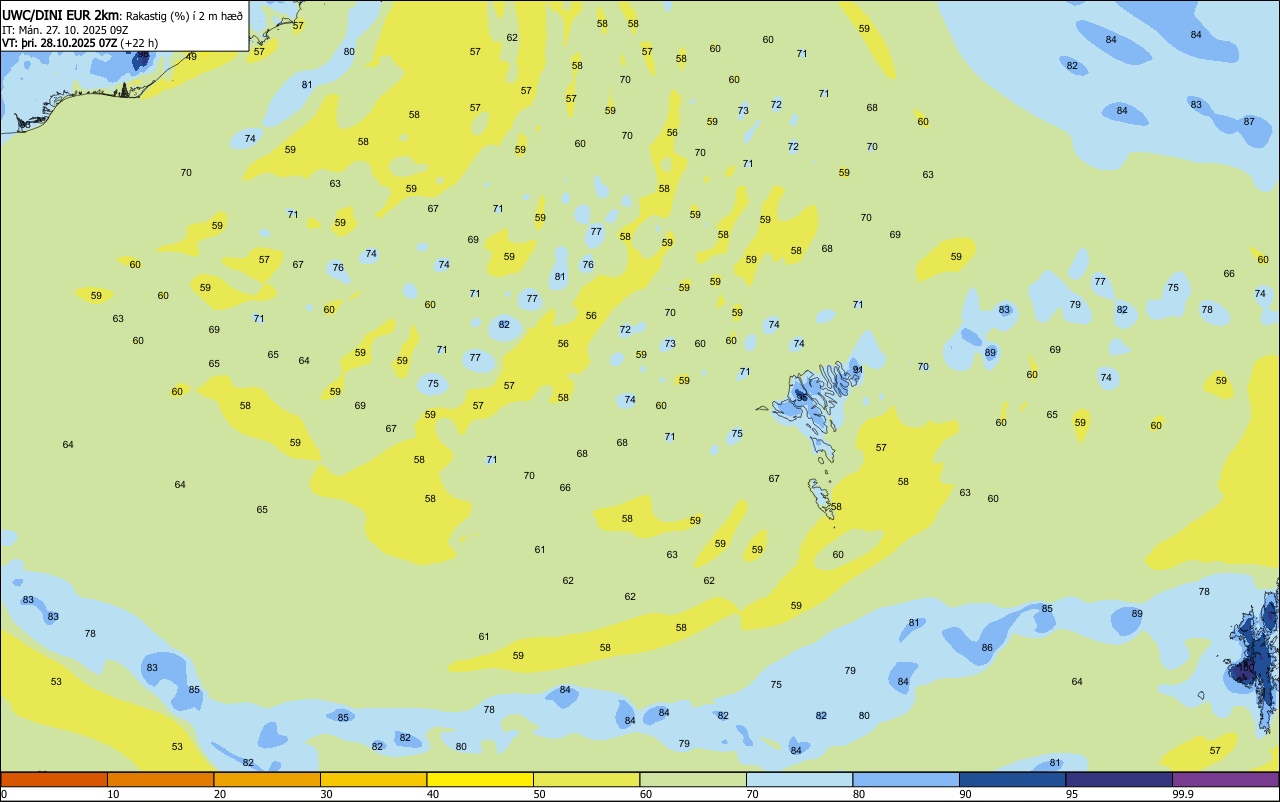Click the '99.9' label under the color scale
The image size is (1280, 802).
pyautogui.click(x=1183, y=794)
